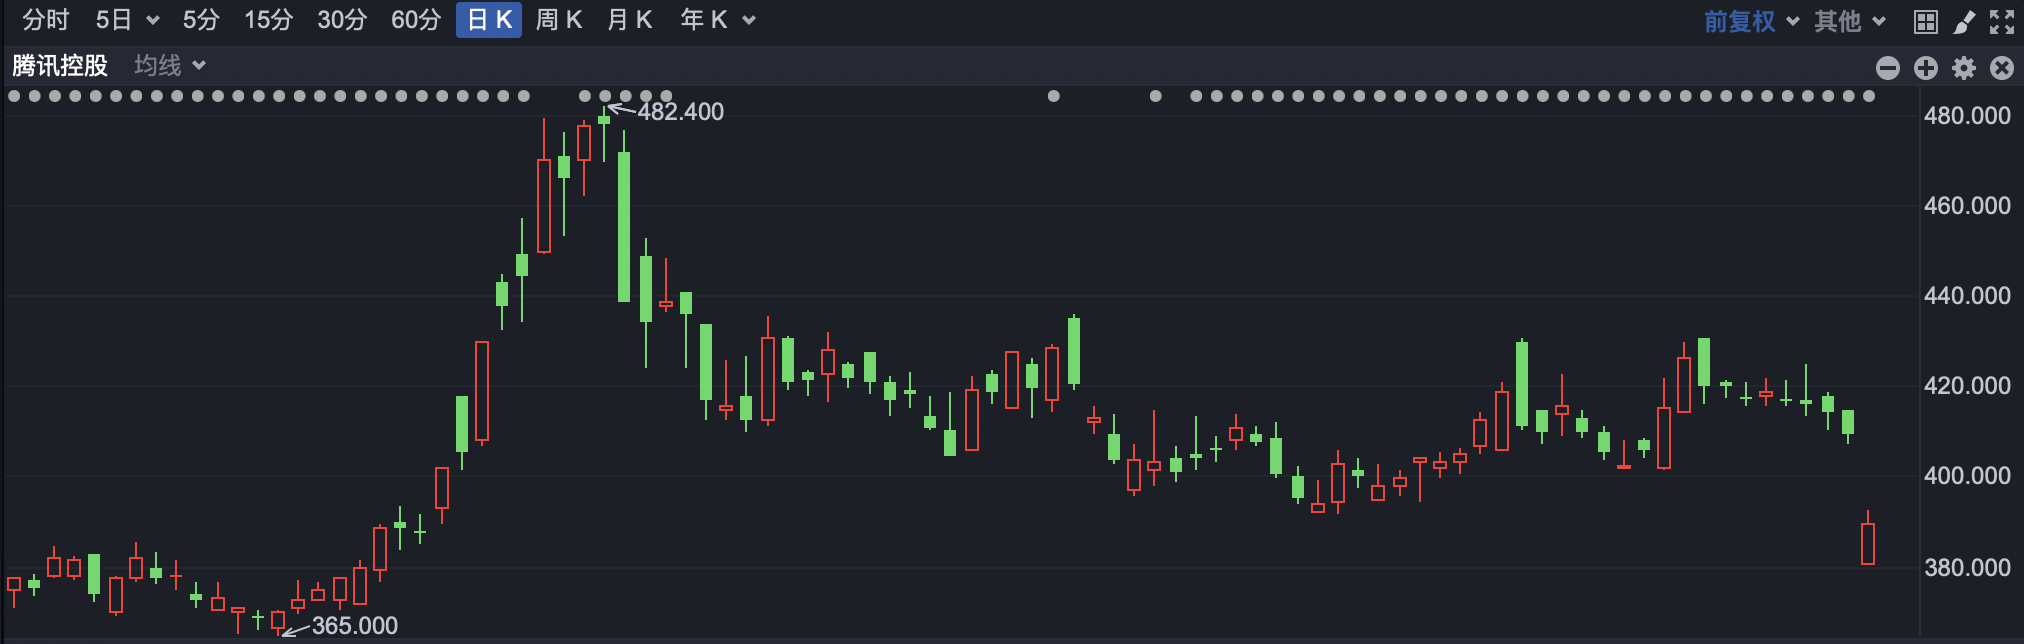Select the drawing brush tool
Screen dimensions: 2024x644
(x=1964, y=22)
